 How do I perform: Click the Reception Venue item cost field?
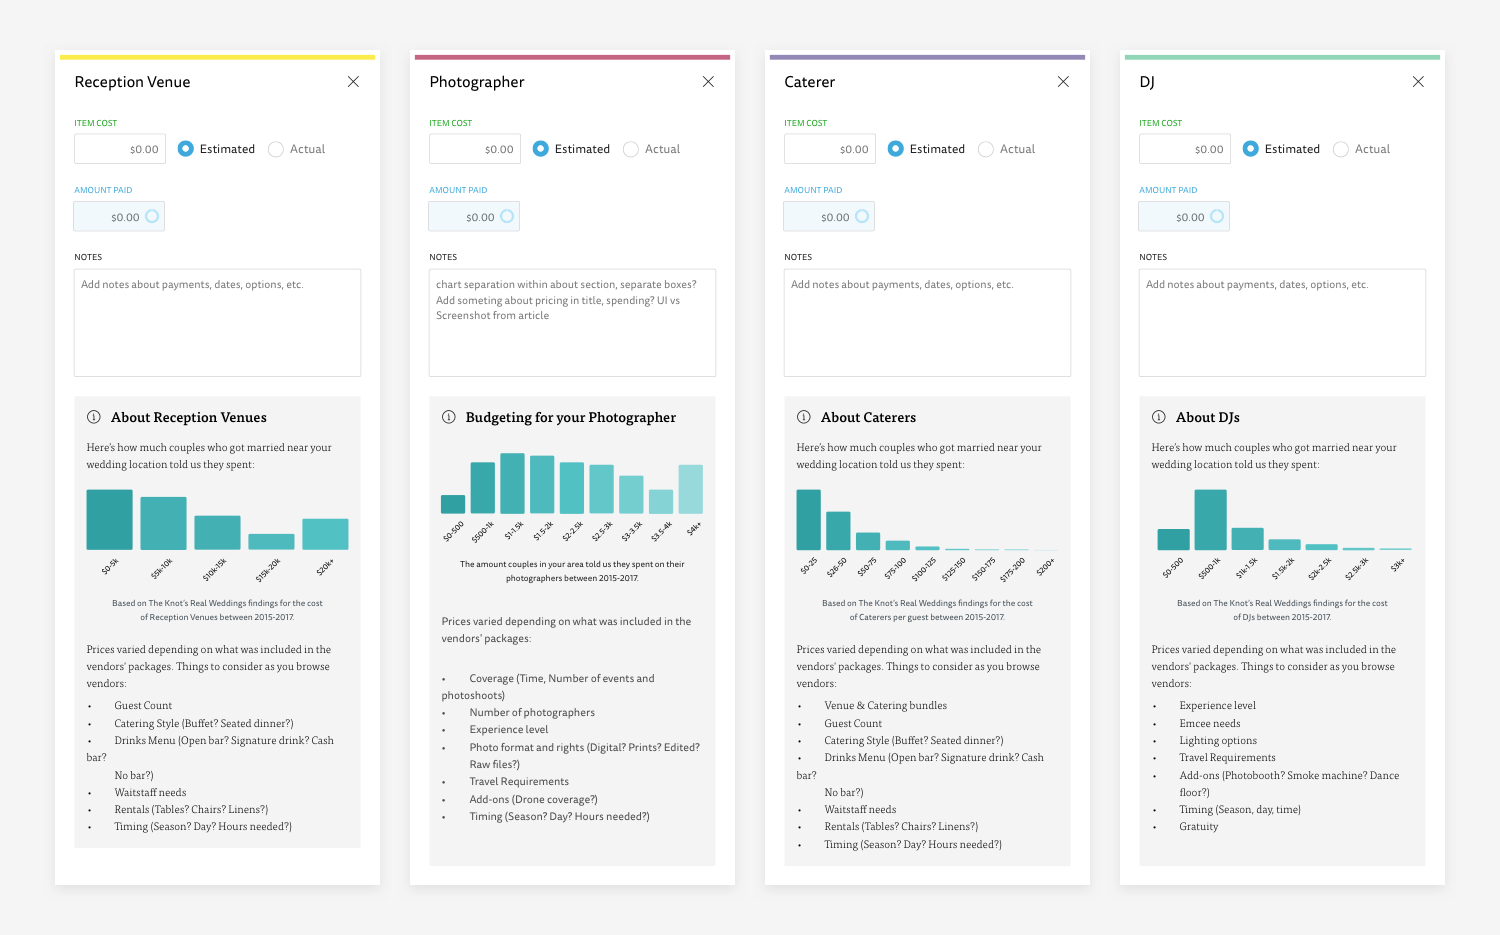click(x=120, y=149)
